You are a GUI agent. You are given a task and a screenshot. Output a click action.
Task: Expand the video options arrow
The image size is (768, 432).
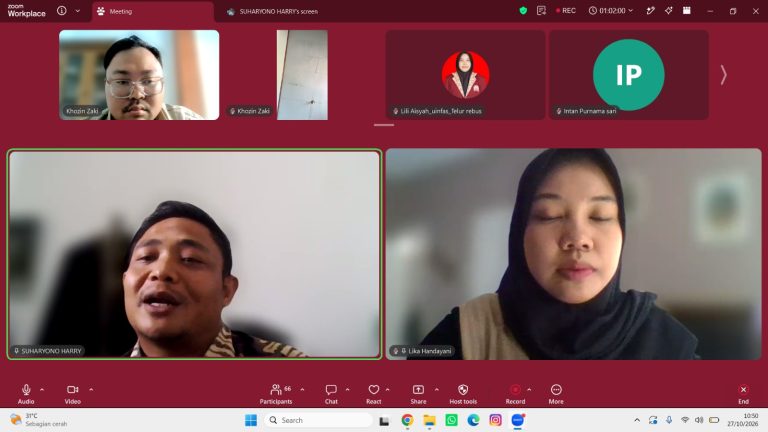pyautogui.click(x=91, y=390)
